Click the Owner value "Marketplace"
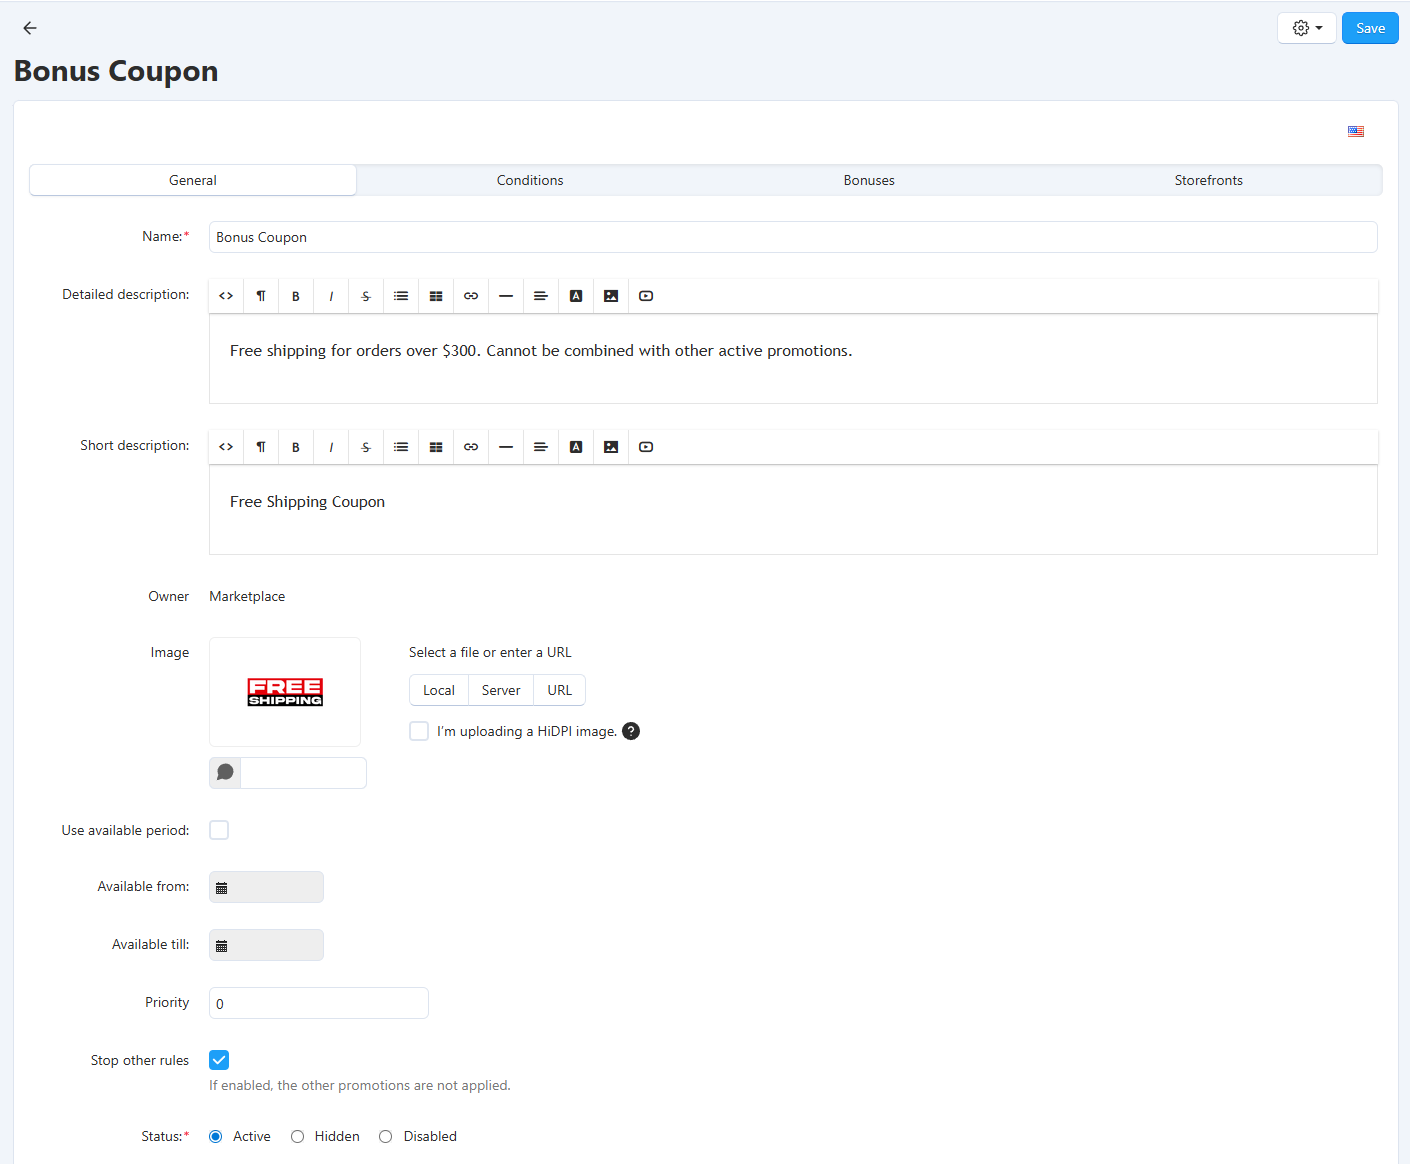Screen dimensions: 1410x1164 pyautogui.click(x=247, y=596)
